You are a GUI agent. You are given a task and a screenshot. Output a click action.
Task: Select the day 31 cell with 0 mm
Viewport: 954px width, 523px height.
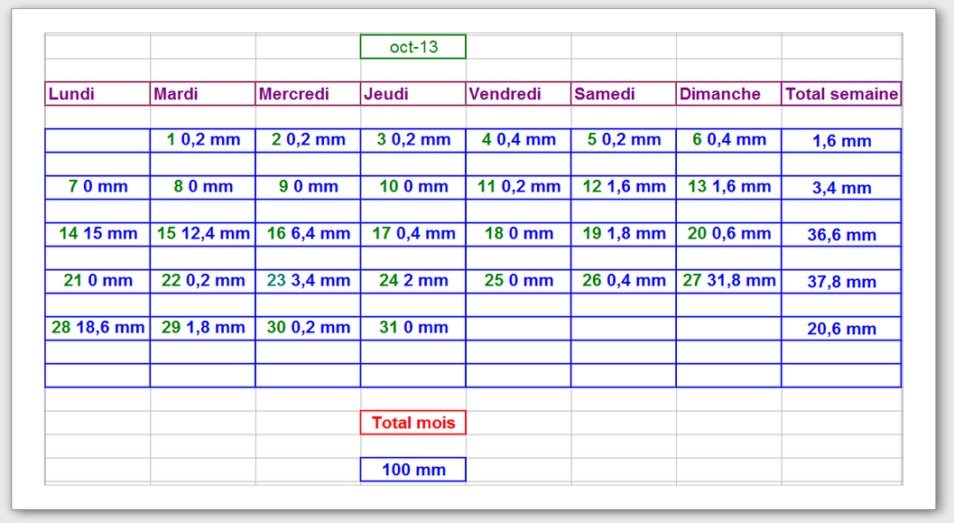coord(413,328)
